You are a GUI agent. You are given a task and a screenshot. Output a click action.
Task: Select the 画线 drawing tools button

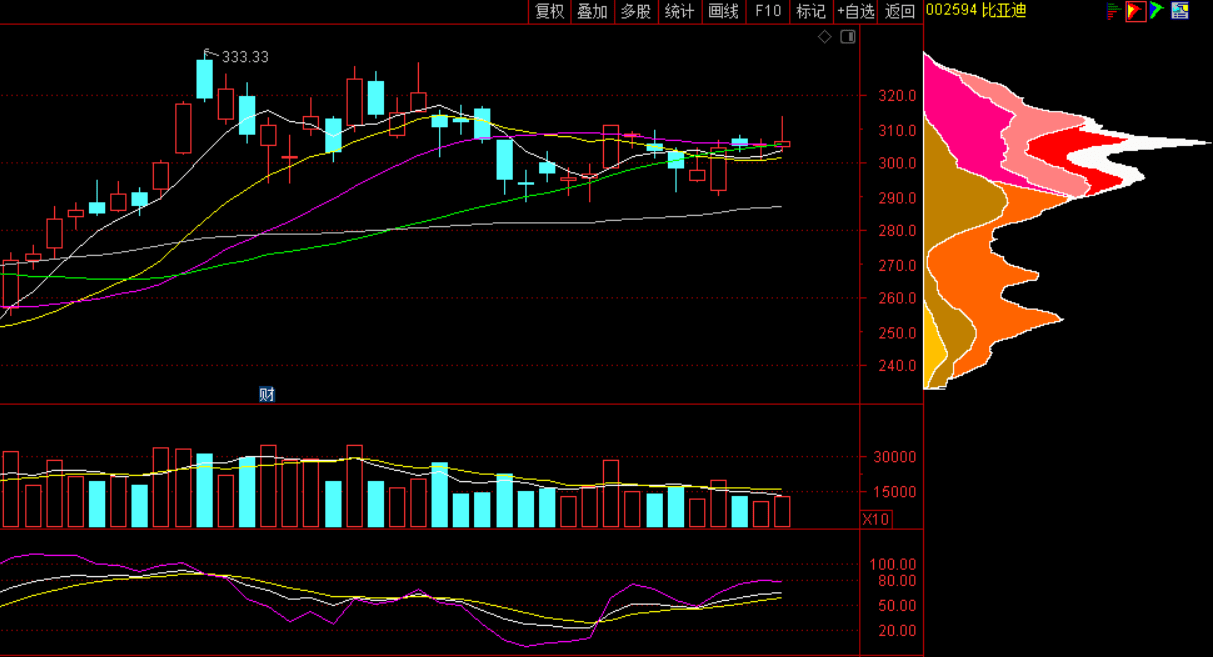tap(723, 11)
